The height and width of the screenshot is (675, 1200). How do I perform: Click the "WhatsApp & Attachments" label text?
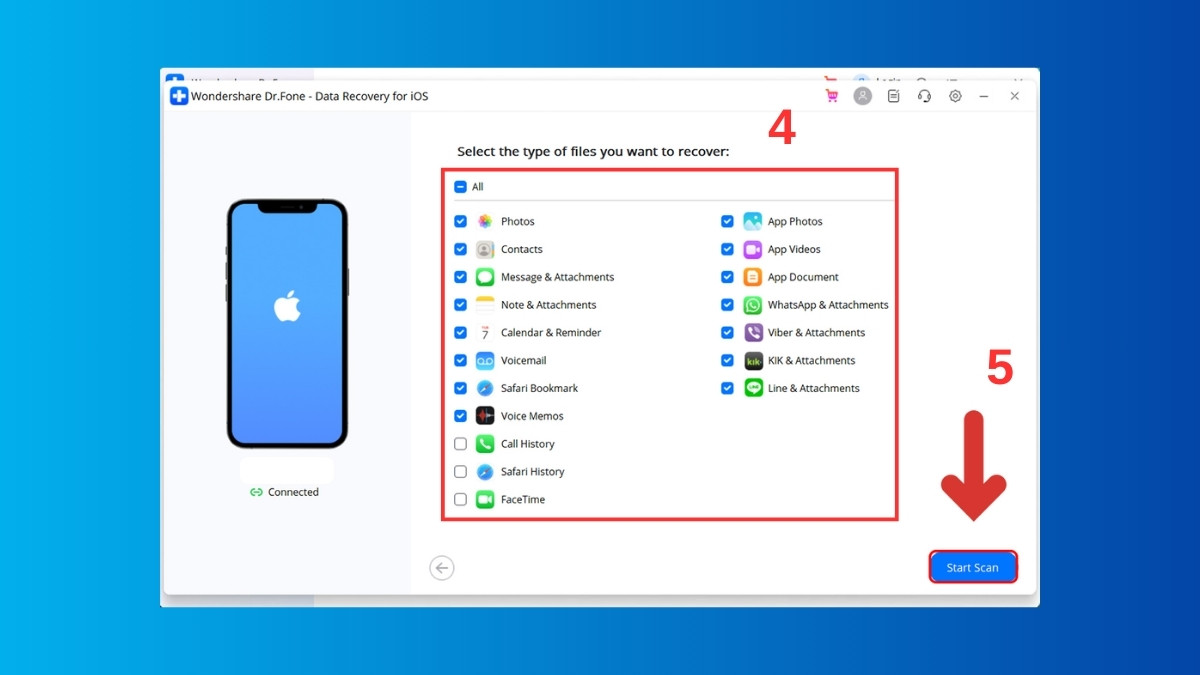[x=828, y=305]
